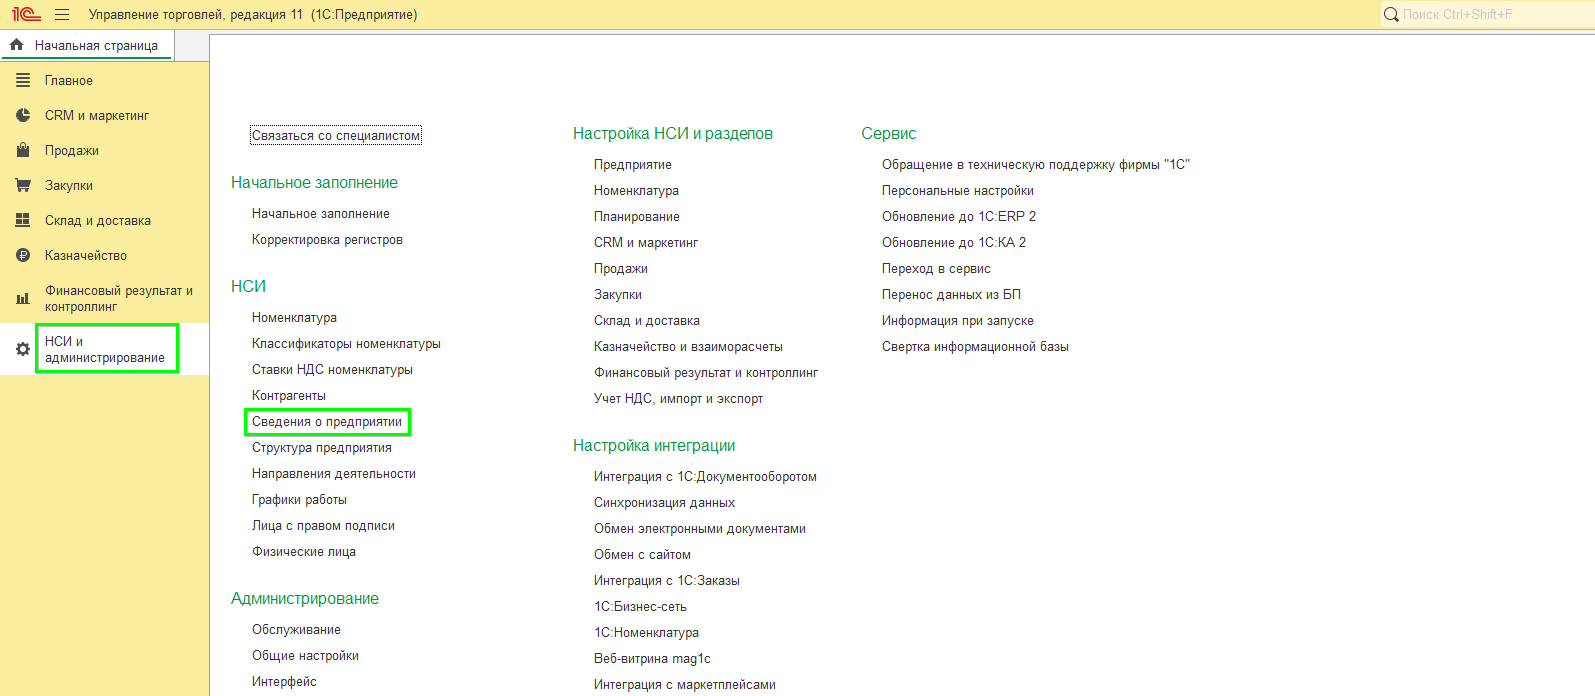
Task: Open Общие настройки
Action: coord(305,655)
